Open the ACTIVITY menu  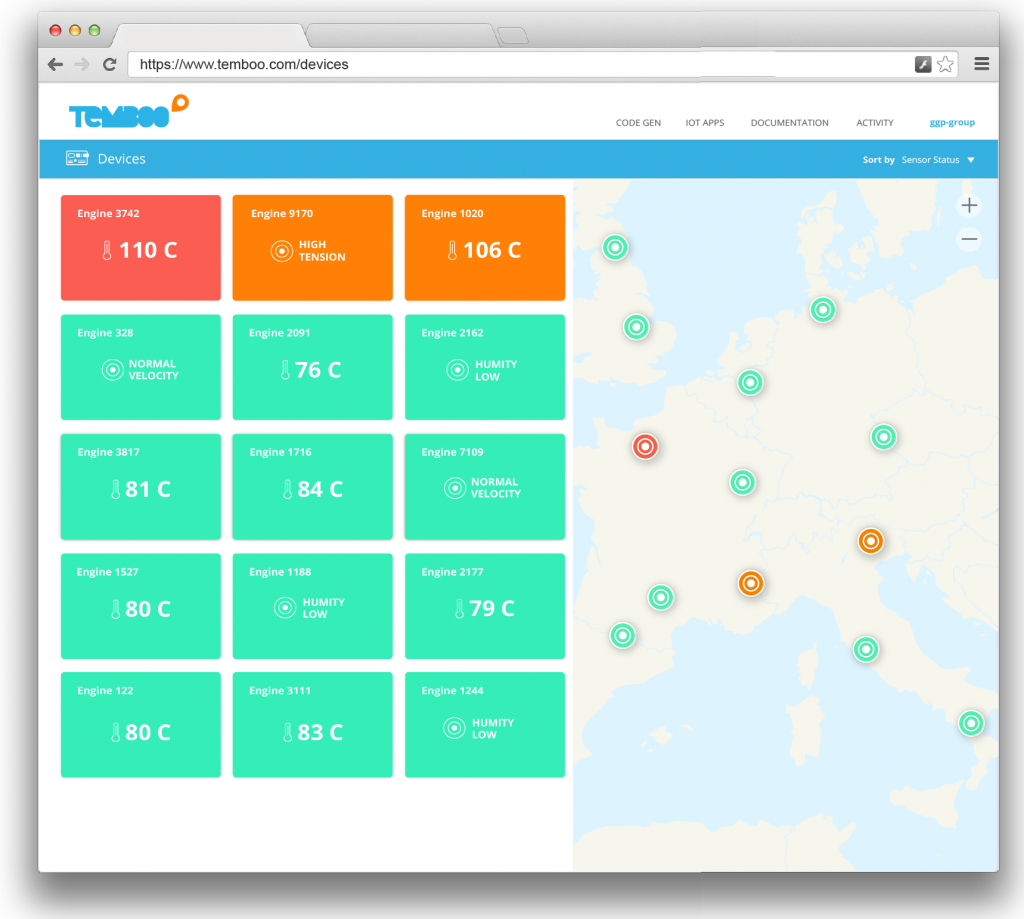[x=874, y=123]
